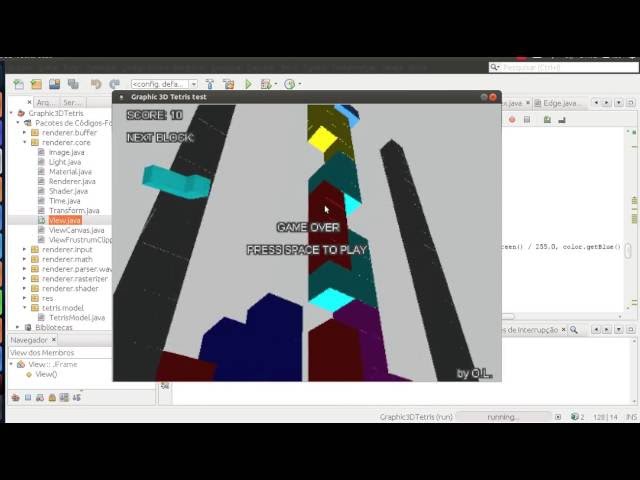The image size is (640, 480).
Task: Click notifications icon in status bar
Action: pyautogui.click(x=577, y=417)
